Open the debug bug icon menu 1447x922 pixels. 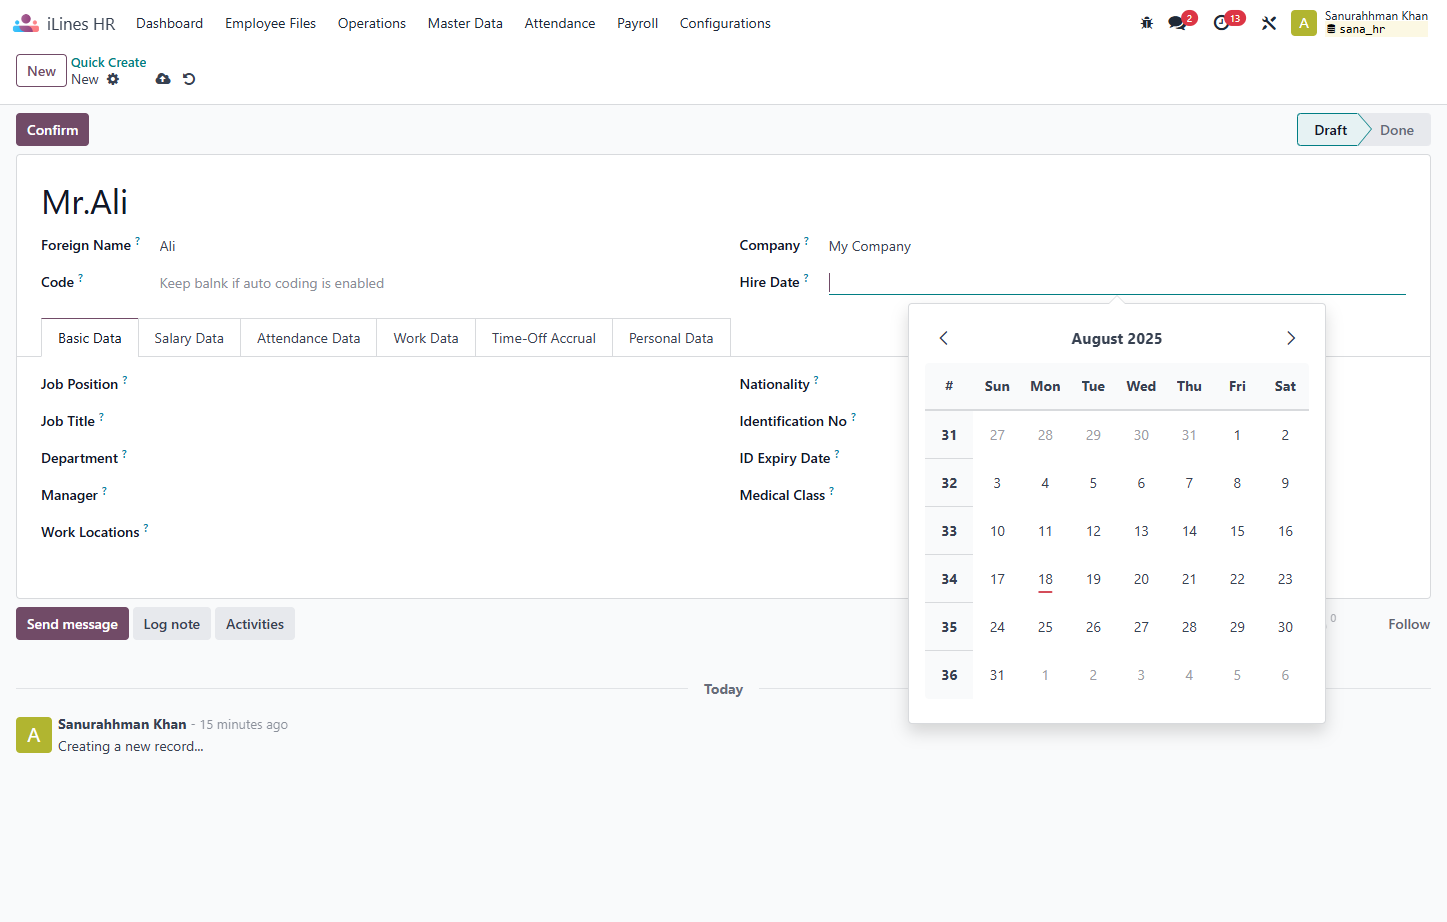(x=1147, y=23)
